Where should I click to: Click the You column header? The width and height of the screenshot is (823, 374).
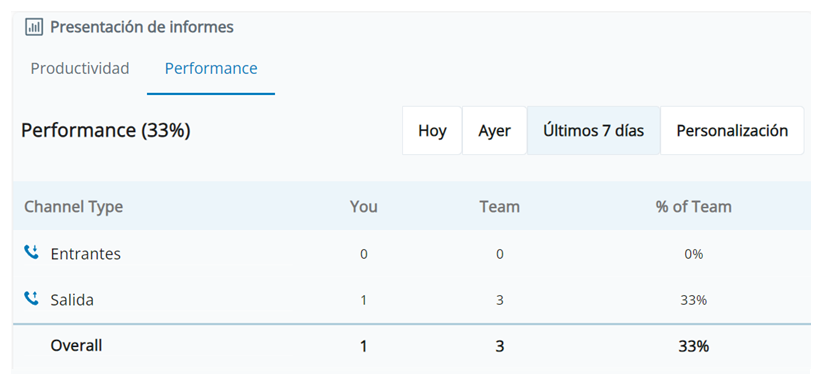tap(364, 207)
